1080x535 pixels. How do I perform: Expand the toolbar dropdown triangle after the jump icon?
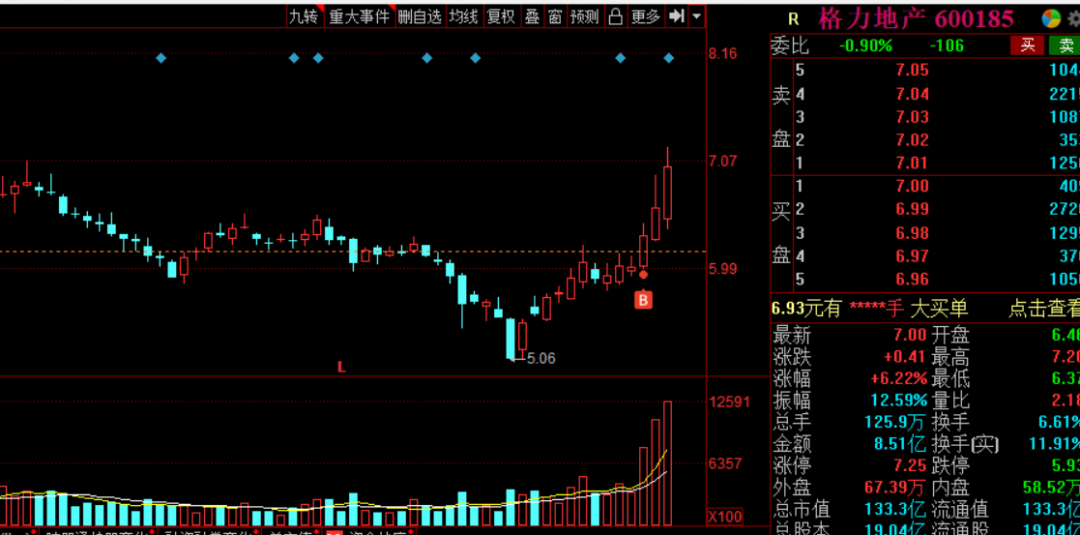[x=697, y=16]
